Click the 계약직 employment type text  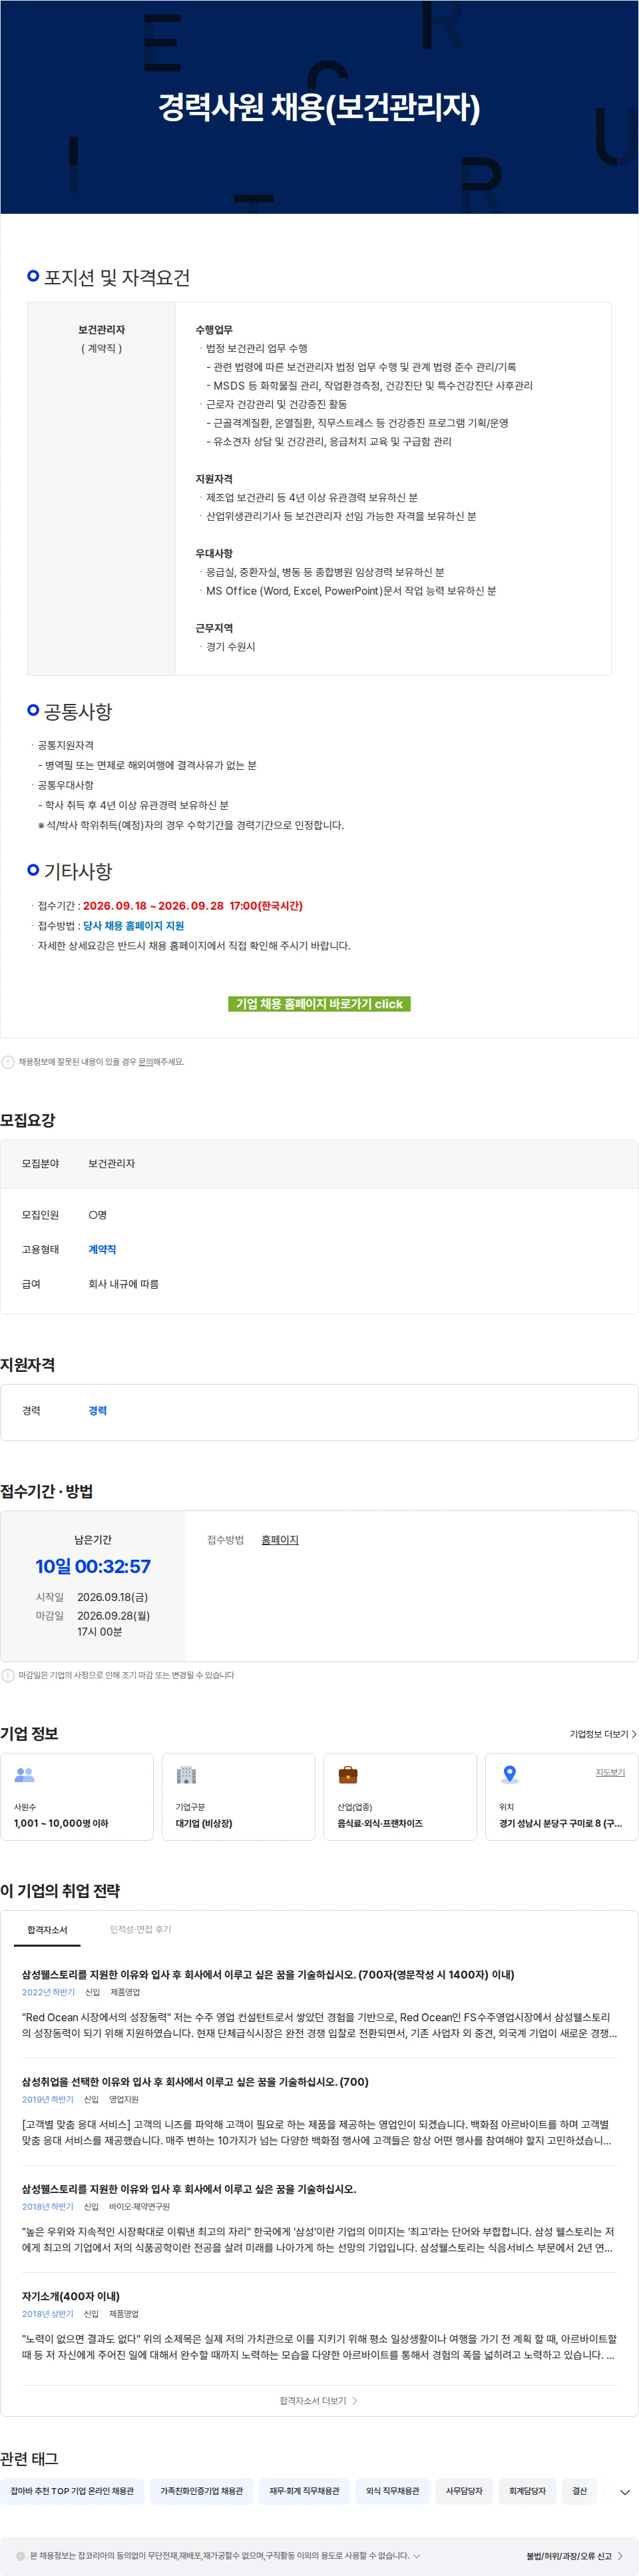(102, 1250)
